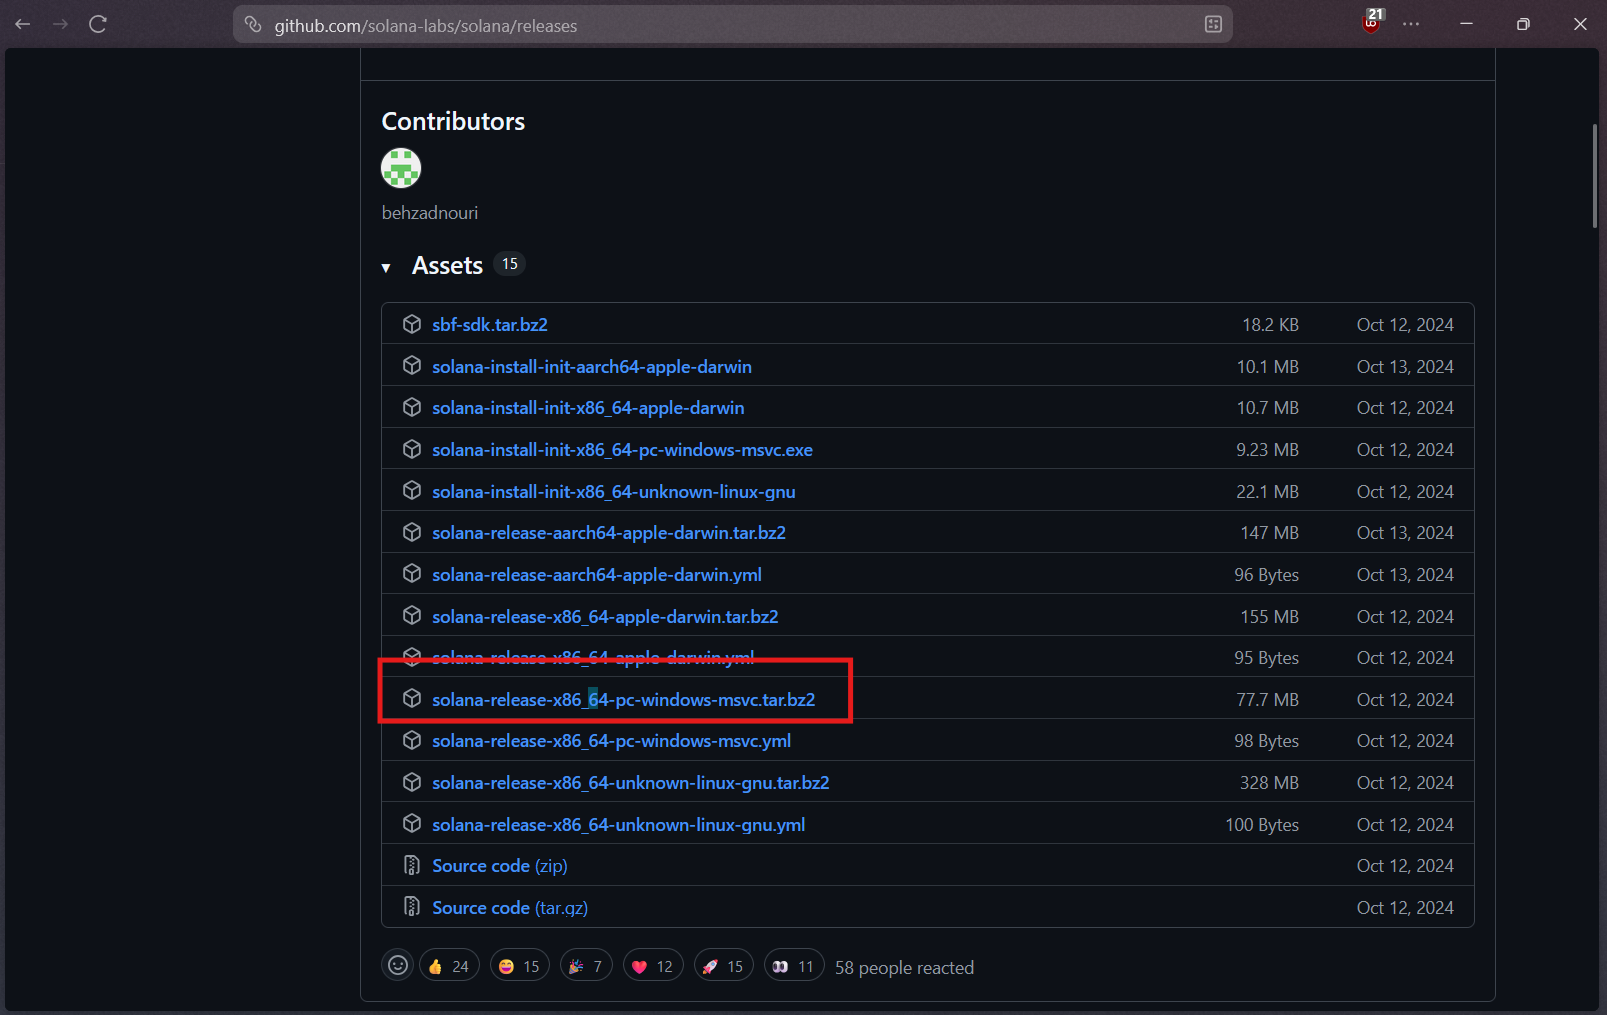Open the browser three-dots menu
Screen dimensions: 1607x1015
(x=1411, y=24)
